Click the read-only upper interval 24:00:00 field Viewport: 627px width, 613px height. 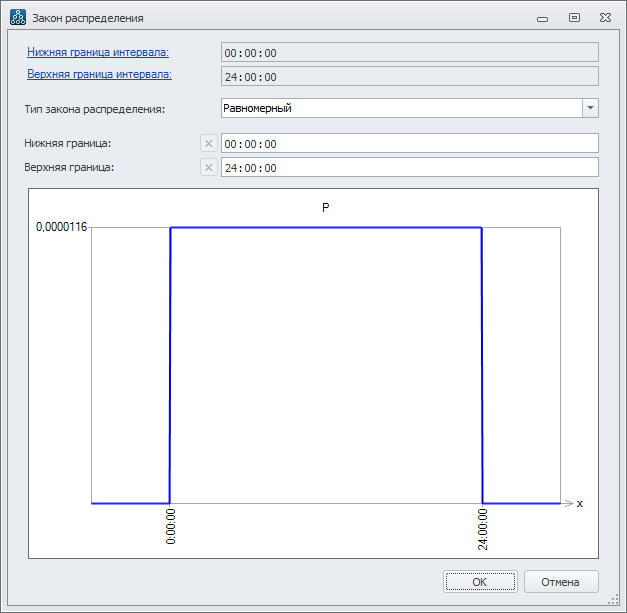click(x=409, y=77)
